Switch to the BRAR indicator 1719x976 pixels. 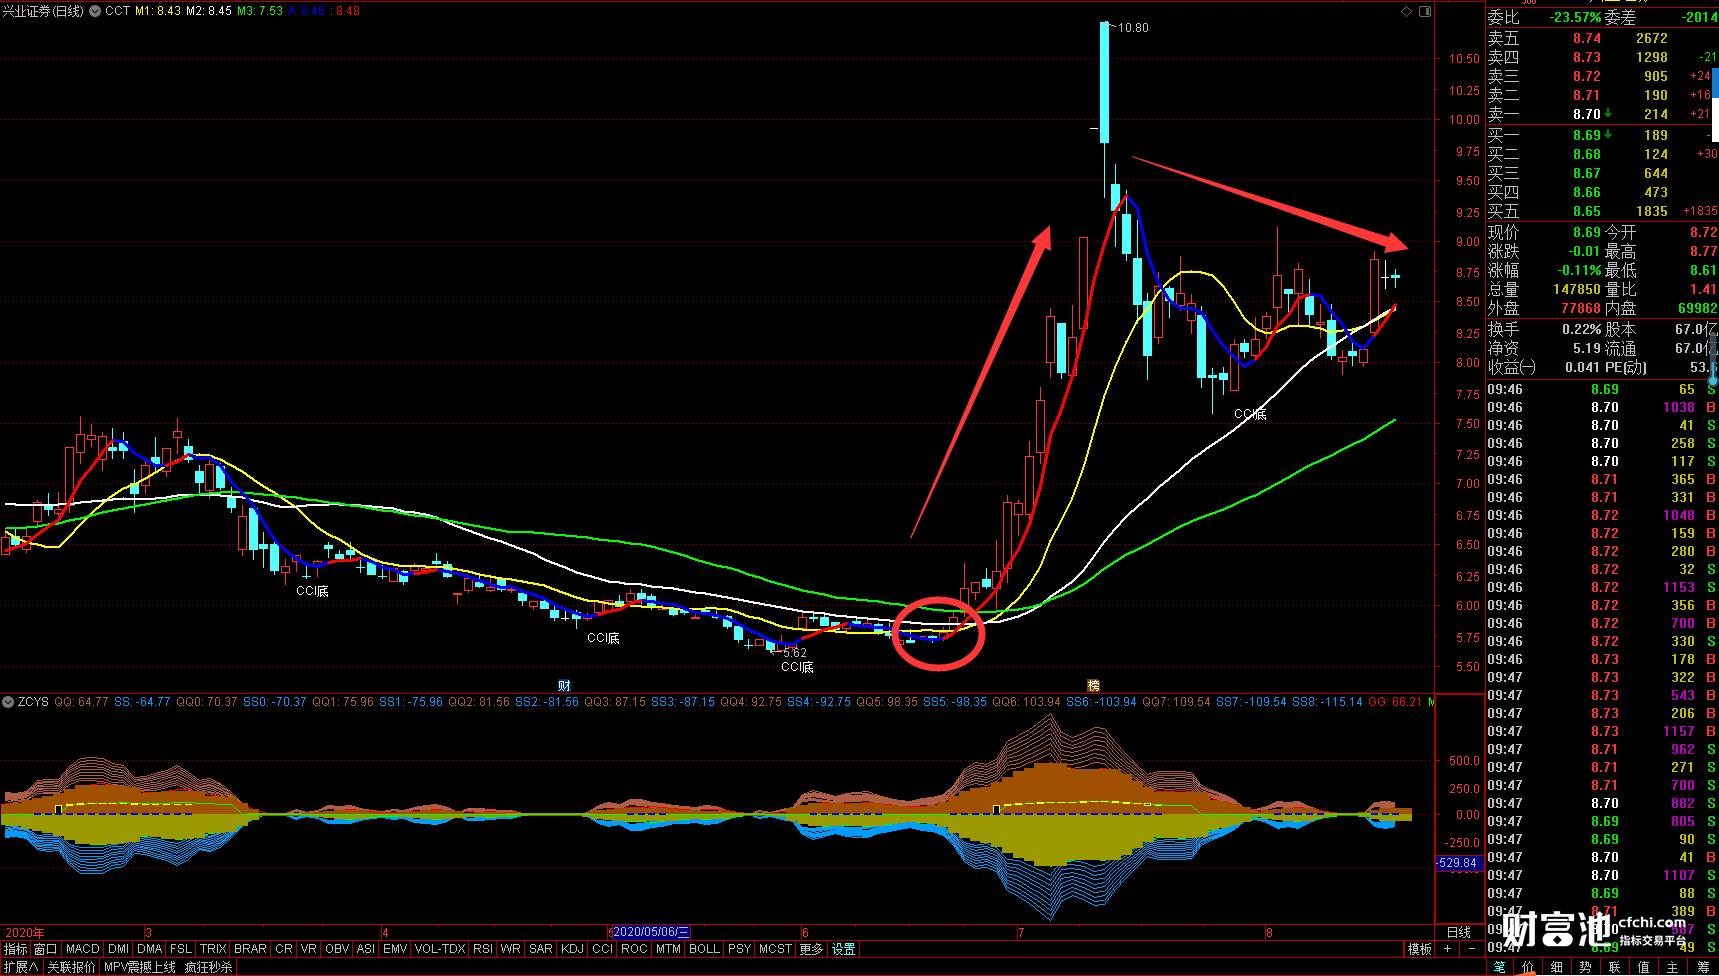tap(250, 949)
